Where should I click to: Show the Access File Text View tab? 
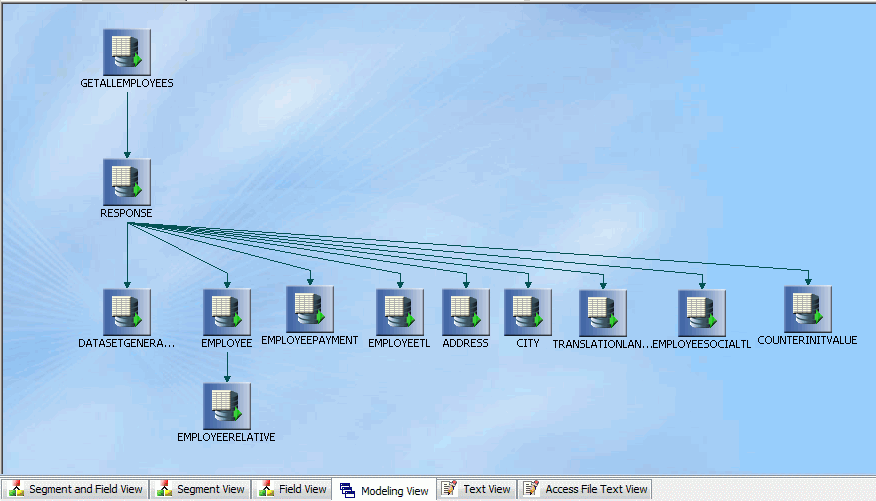click(x=585, y=490)
